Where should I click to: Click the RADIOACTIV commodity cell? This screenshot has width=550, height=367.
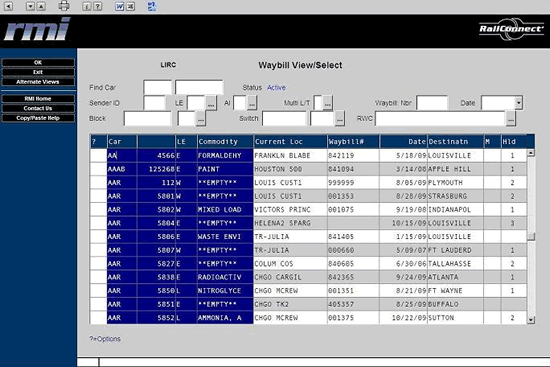tap(225, 277)
